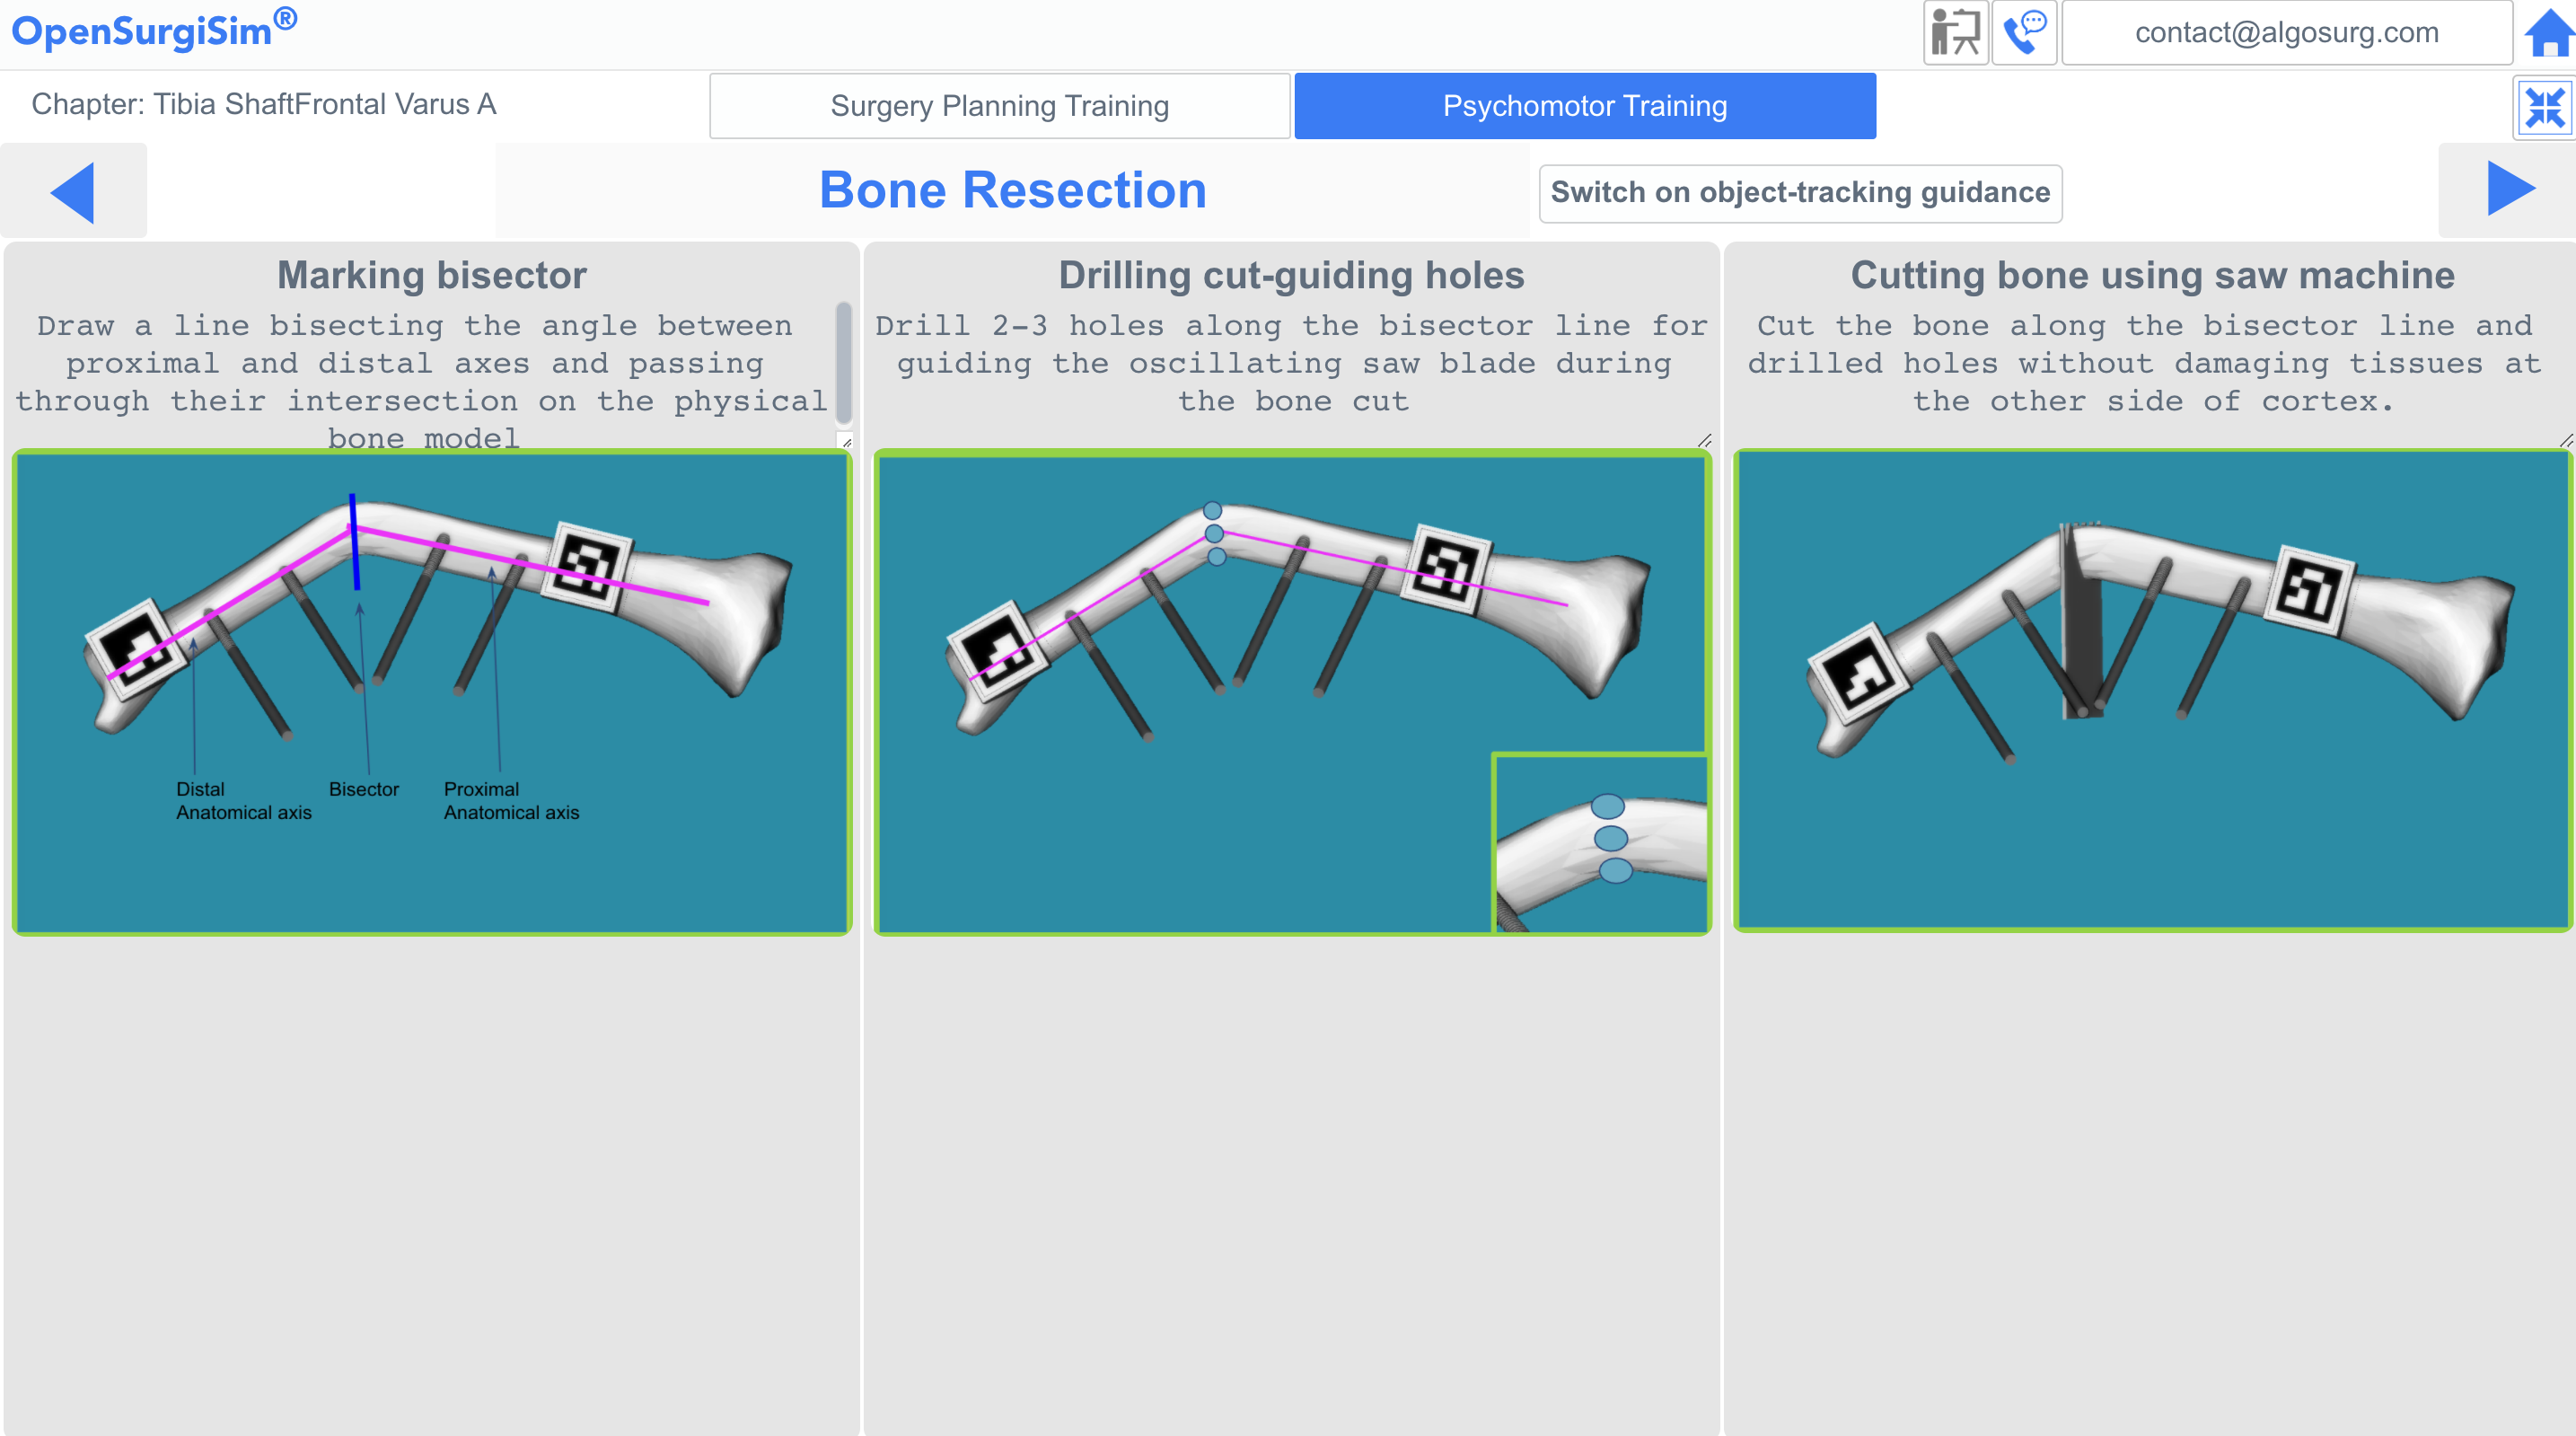This screenshot has width=2576, height=1436.
Task: Select the Cutting bone saw machine image
Action: tap(2152, 690)
